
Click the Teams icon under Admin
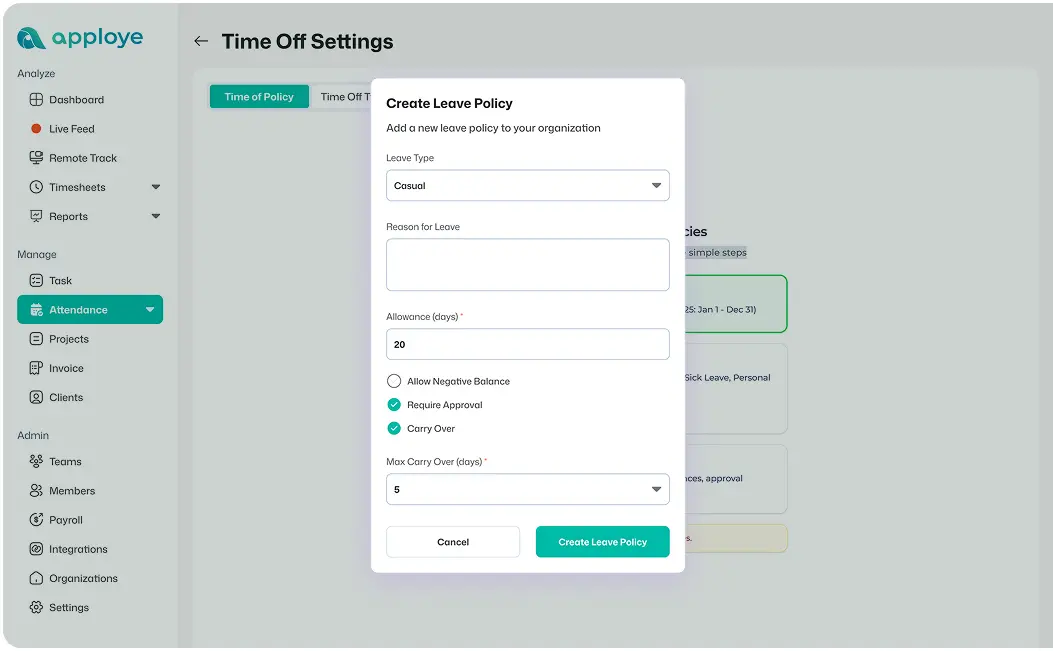pyautogui.click(x=37, y=461)
